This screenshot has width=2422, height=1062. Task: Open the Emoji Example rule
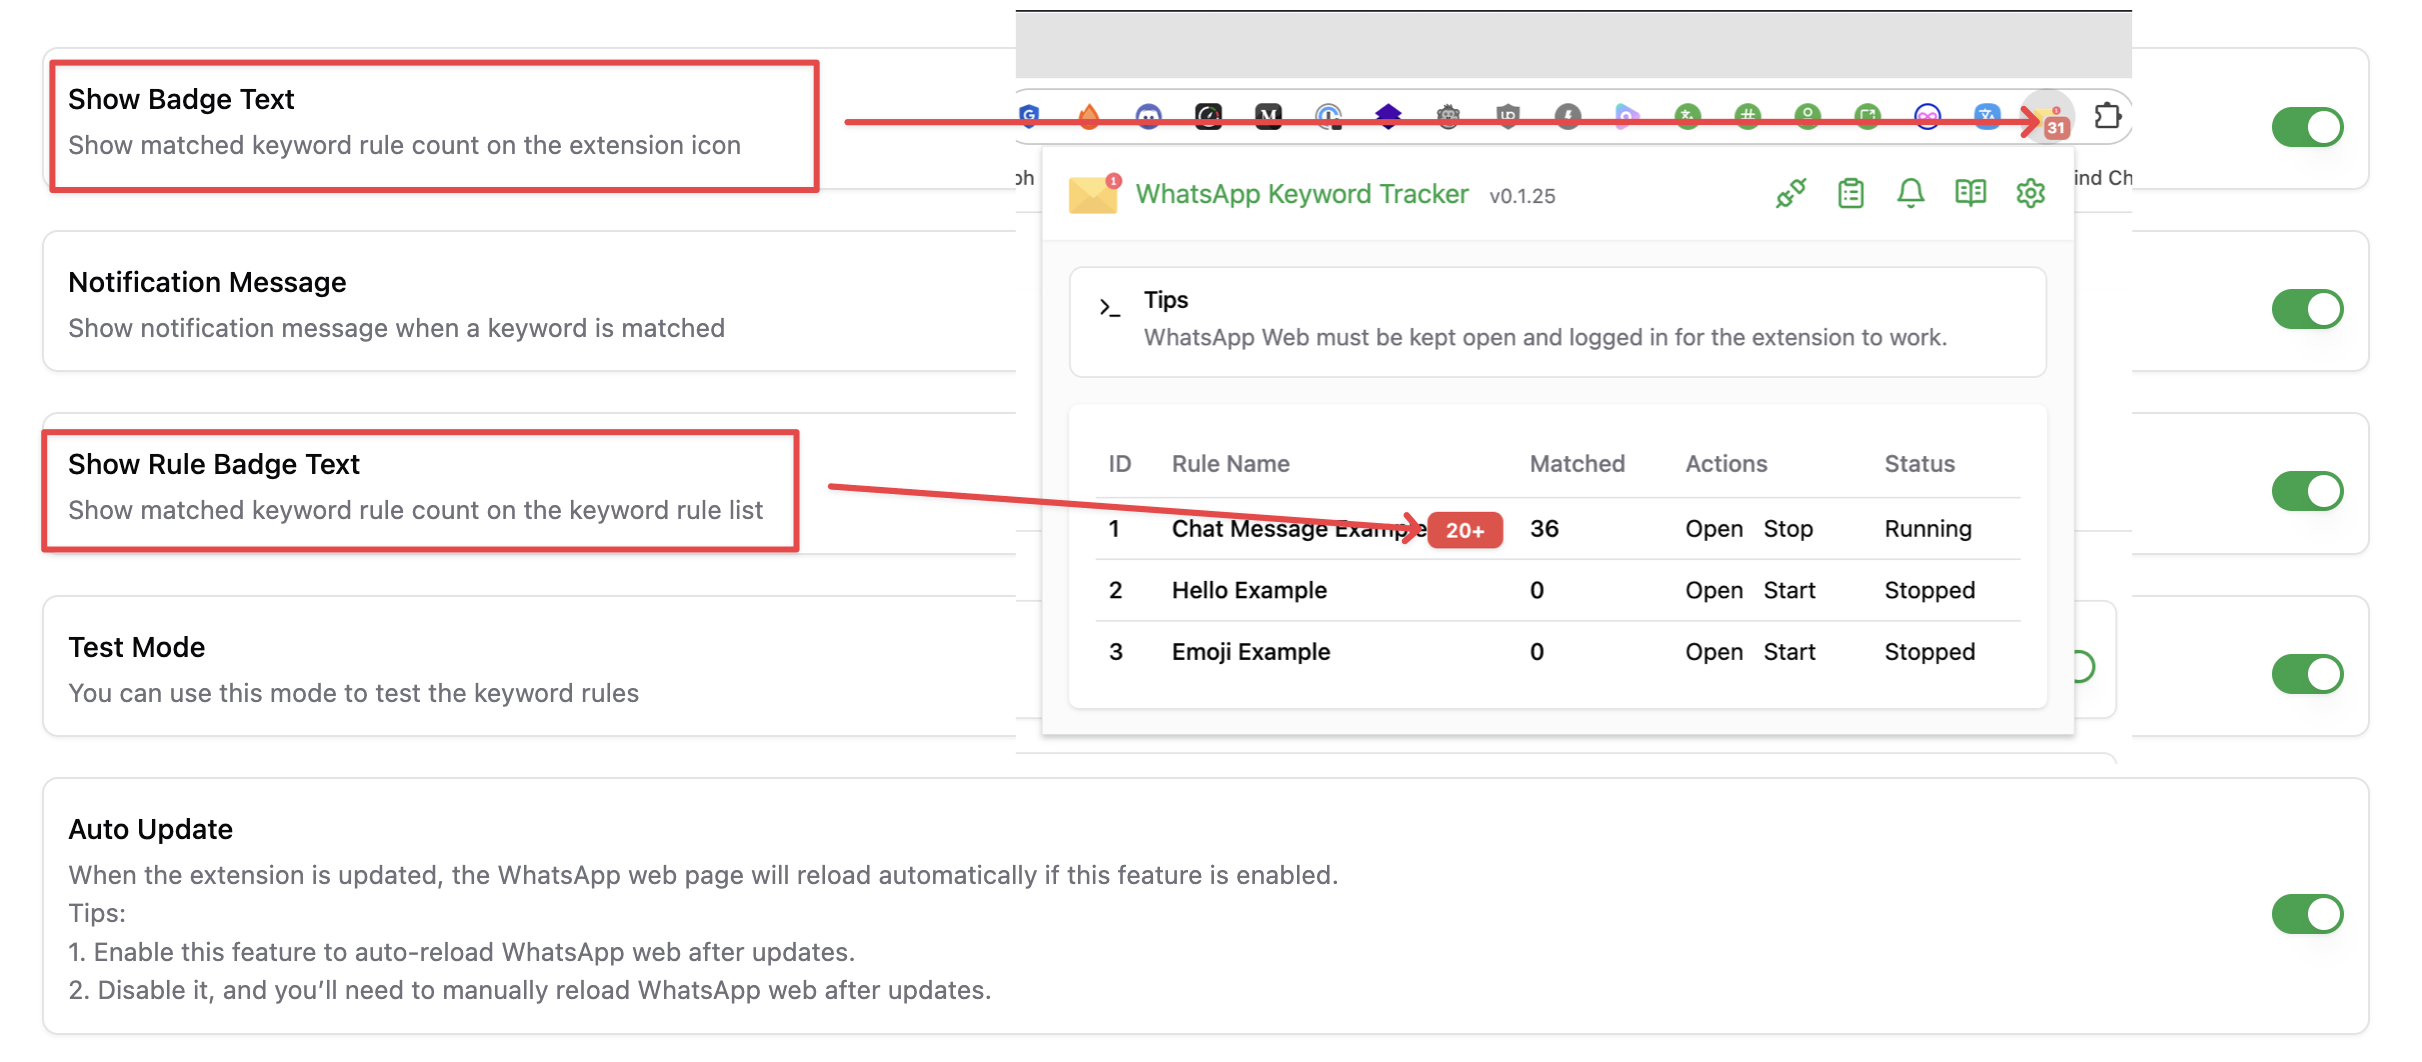click(1714, 652)
